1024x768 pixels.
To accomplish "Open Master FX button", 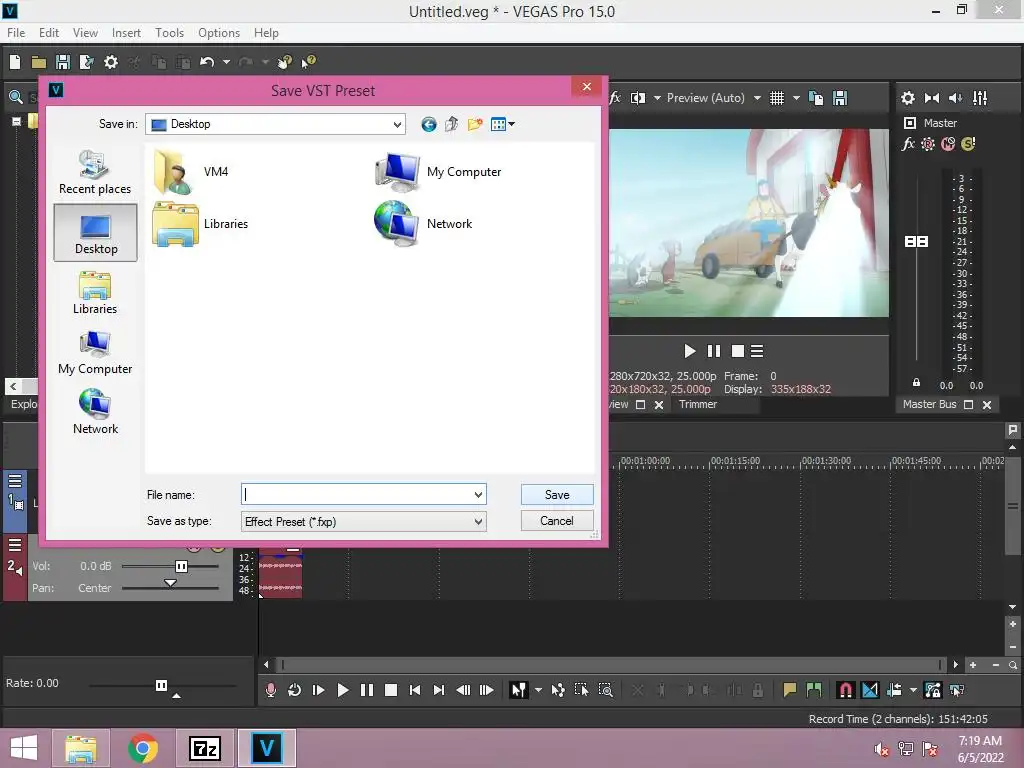I will click(908, 144).
